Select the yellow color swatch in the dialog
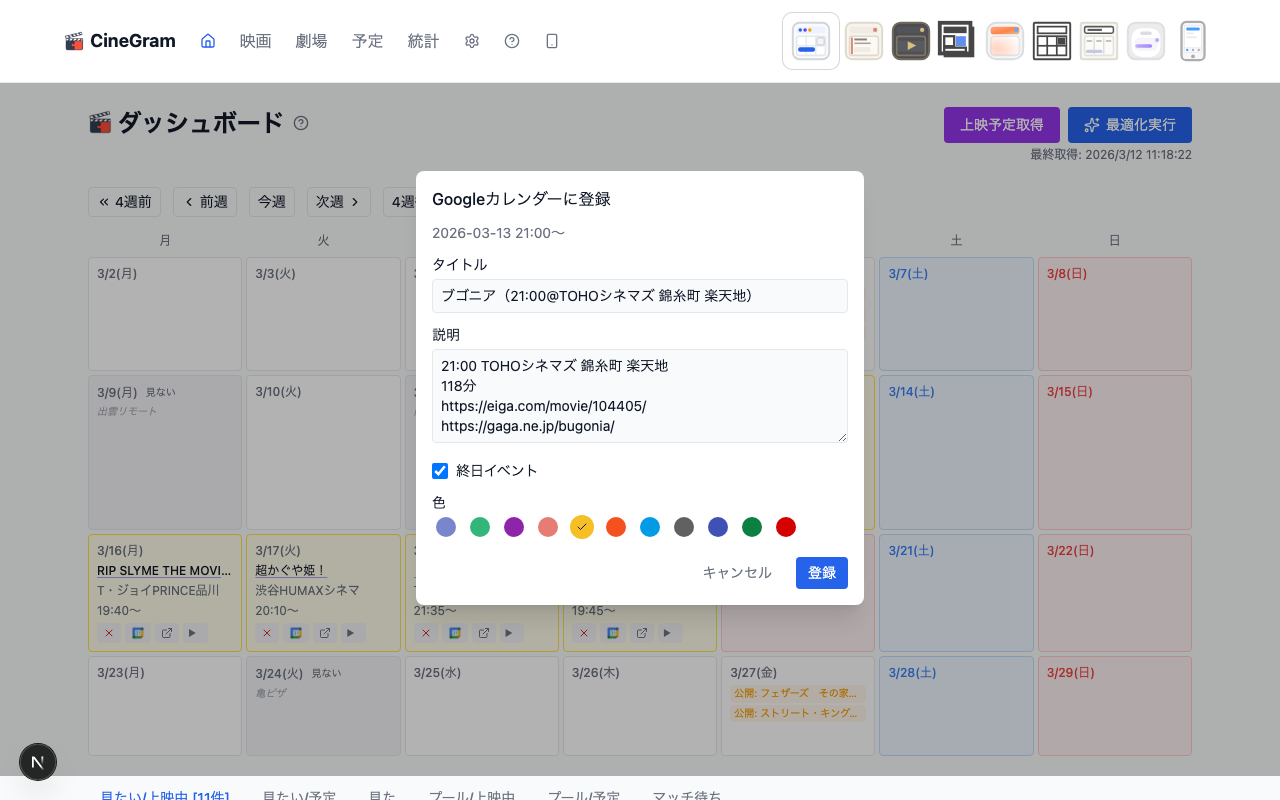Image resolution: width=1280 pixels, height=800 pixels. point(582,527)
